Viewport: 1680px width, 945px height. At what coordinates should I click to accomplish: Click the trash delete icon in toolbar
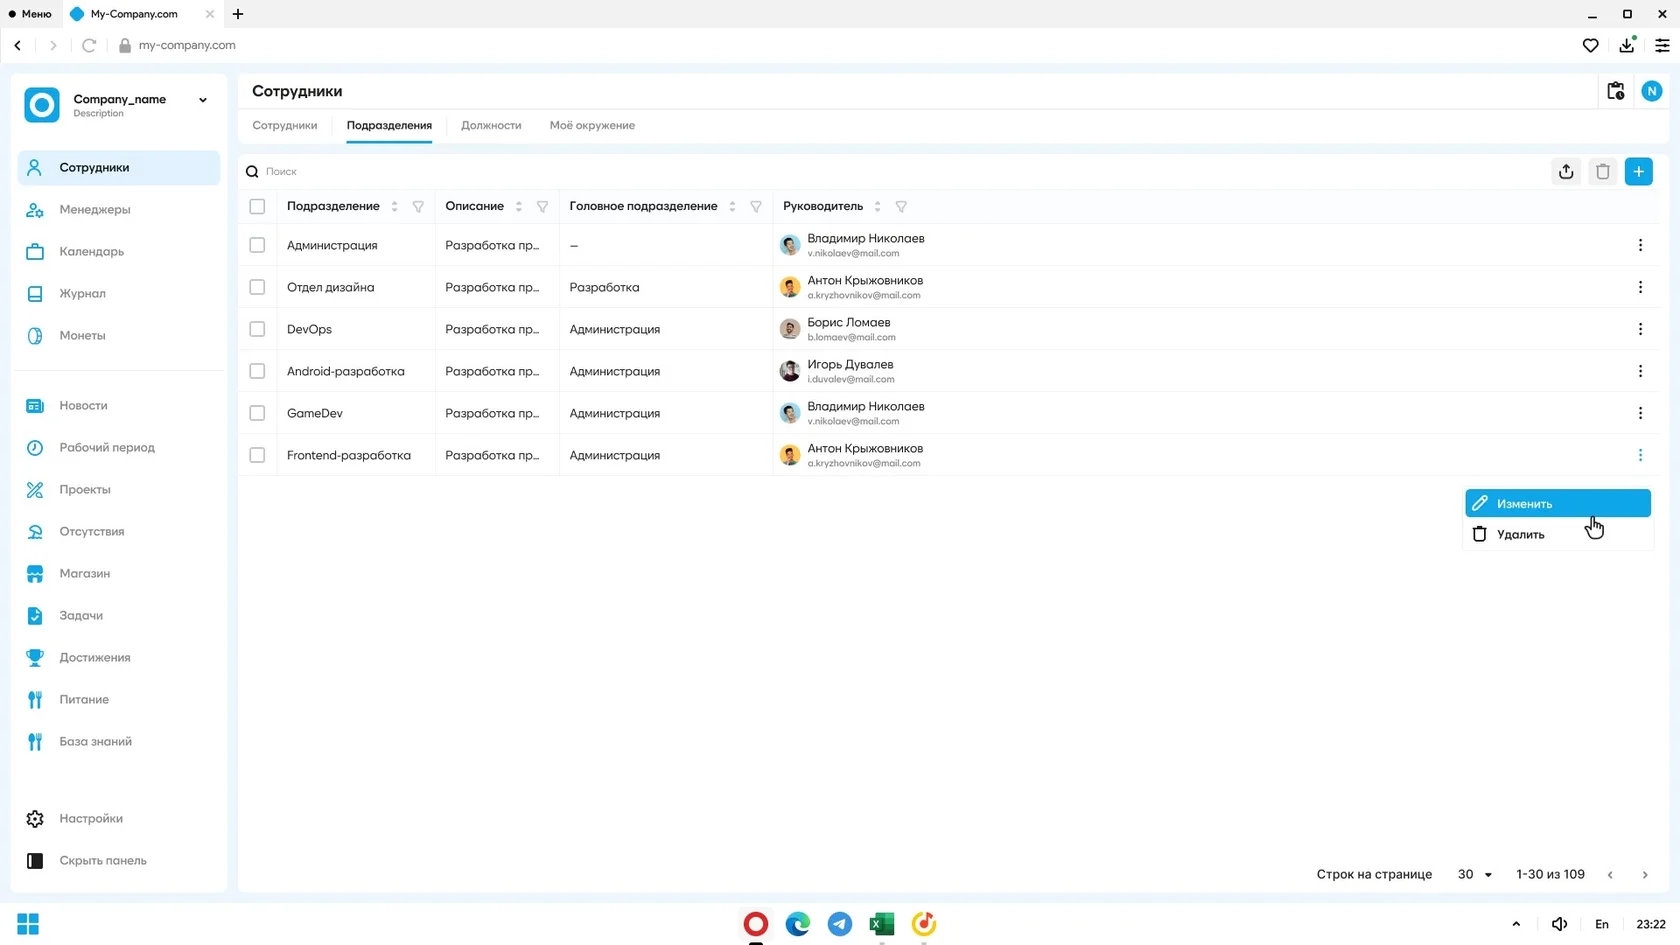(1602, 172)
